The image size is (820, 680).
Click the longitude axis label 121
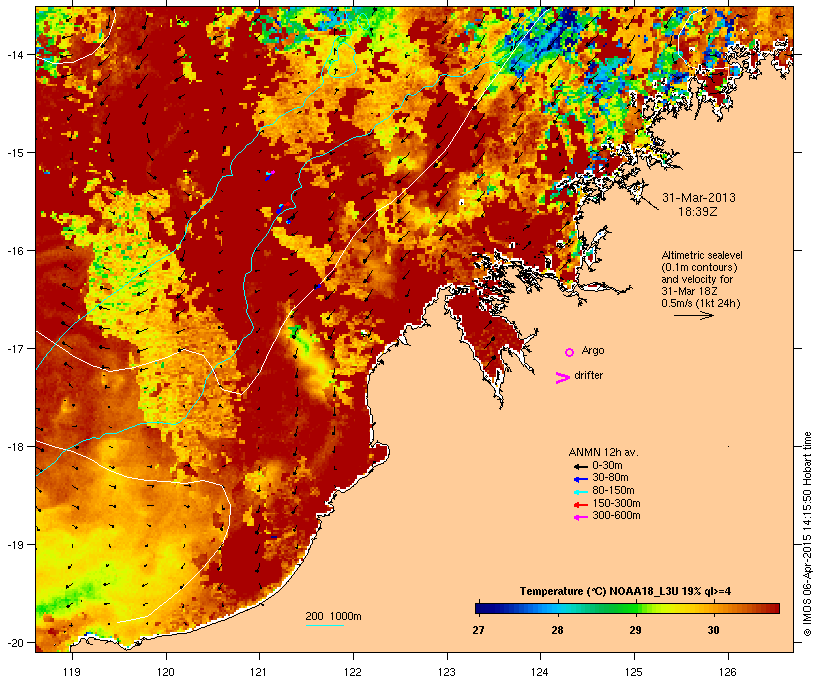coord(259,672)
